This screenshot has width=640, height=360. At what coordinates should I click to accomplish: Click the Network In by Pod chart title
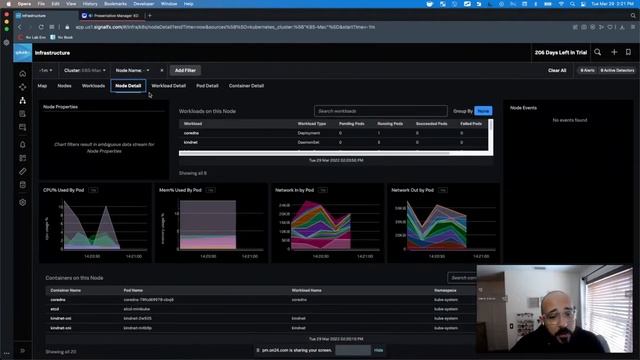pos(294,190)
